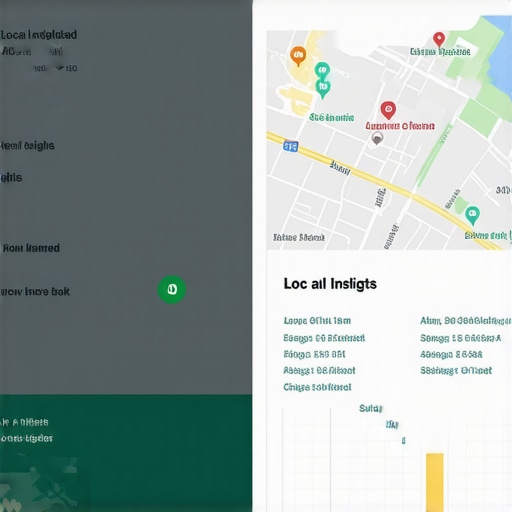512x512 pixels.
Task: Click the upper of the two stacked teal pins
Action: [x=322, y=70]
